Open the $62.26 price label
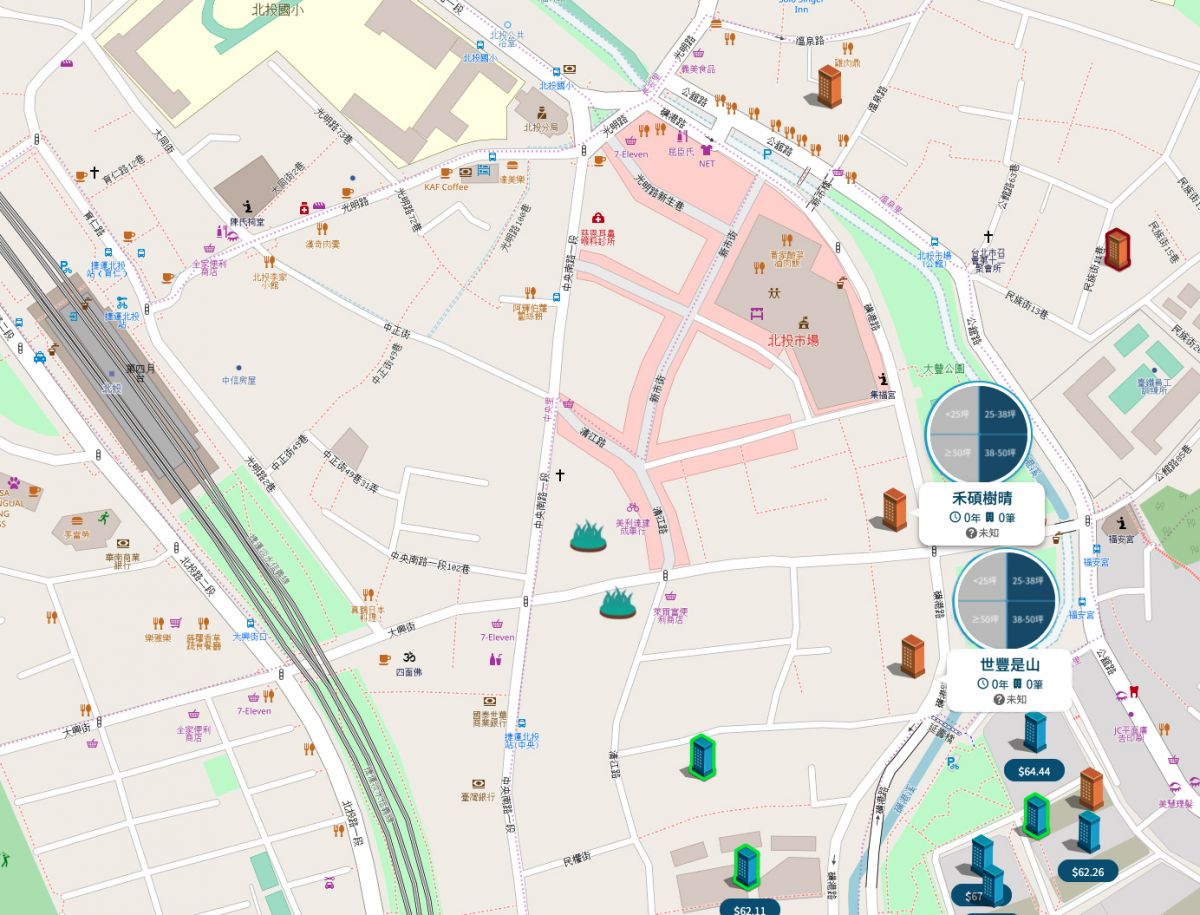The height and width of the screenshot is (915, 1200). (x=1088, y=871)
